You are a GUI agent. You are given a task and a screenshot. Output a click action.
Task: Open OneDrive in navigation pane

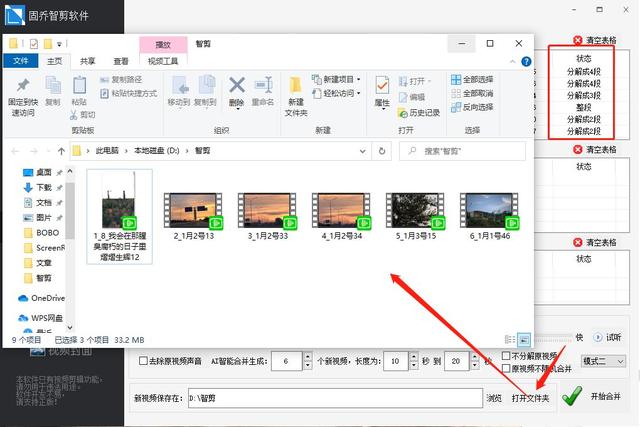click(x=41, y=298)
